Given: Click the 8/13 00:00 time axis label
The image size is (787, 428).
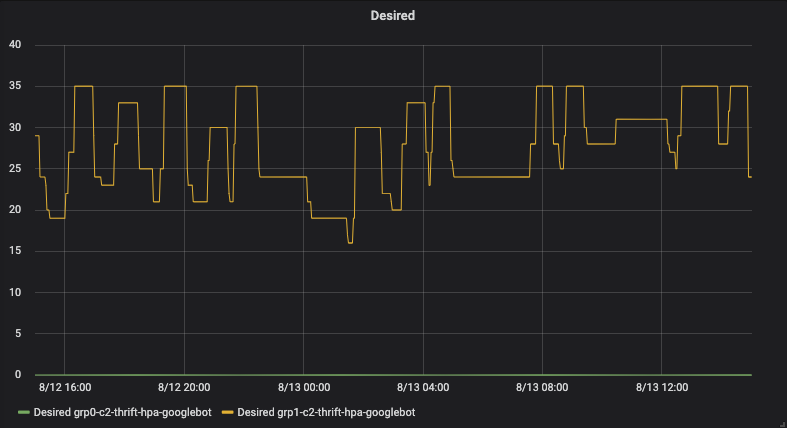Looking at the screenshot, I should [303, 387].
